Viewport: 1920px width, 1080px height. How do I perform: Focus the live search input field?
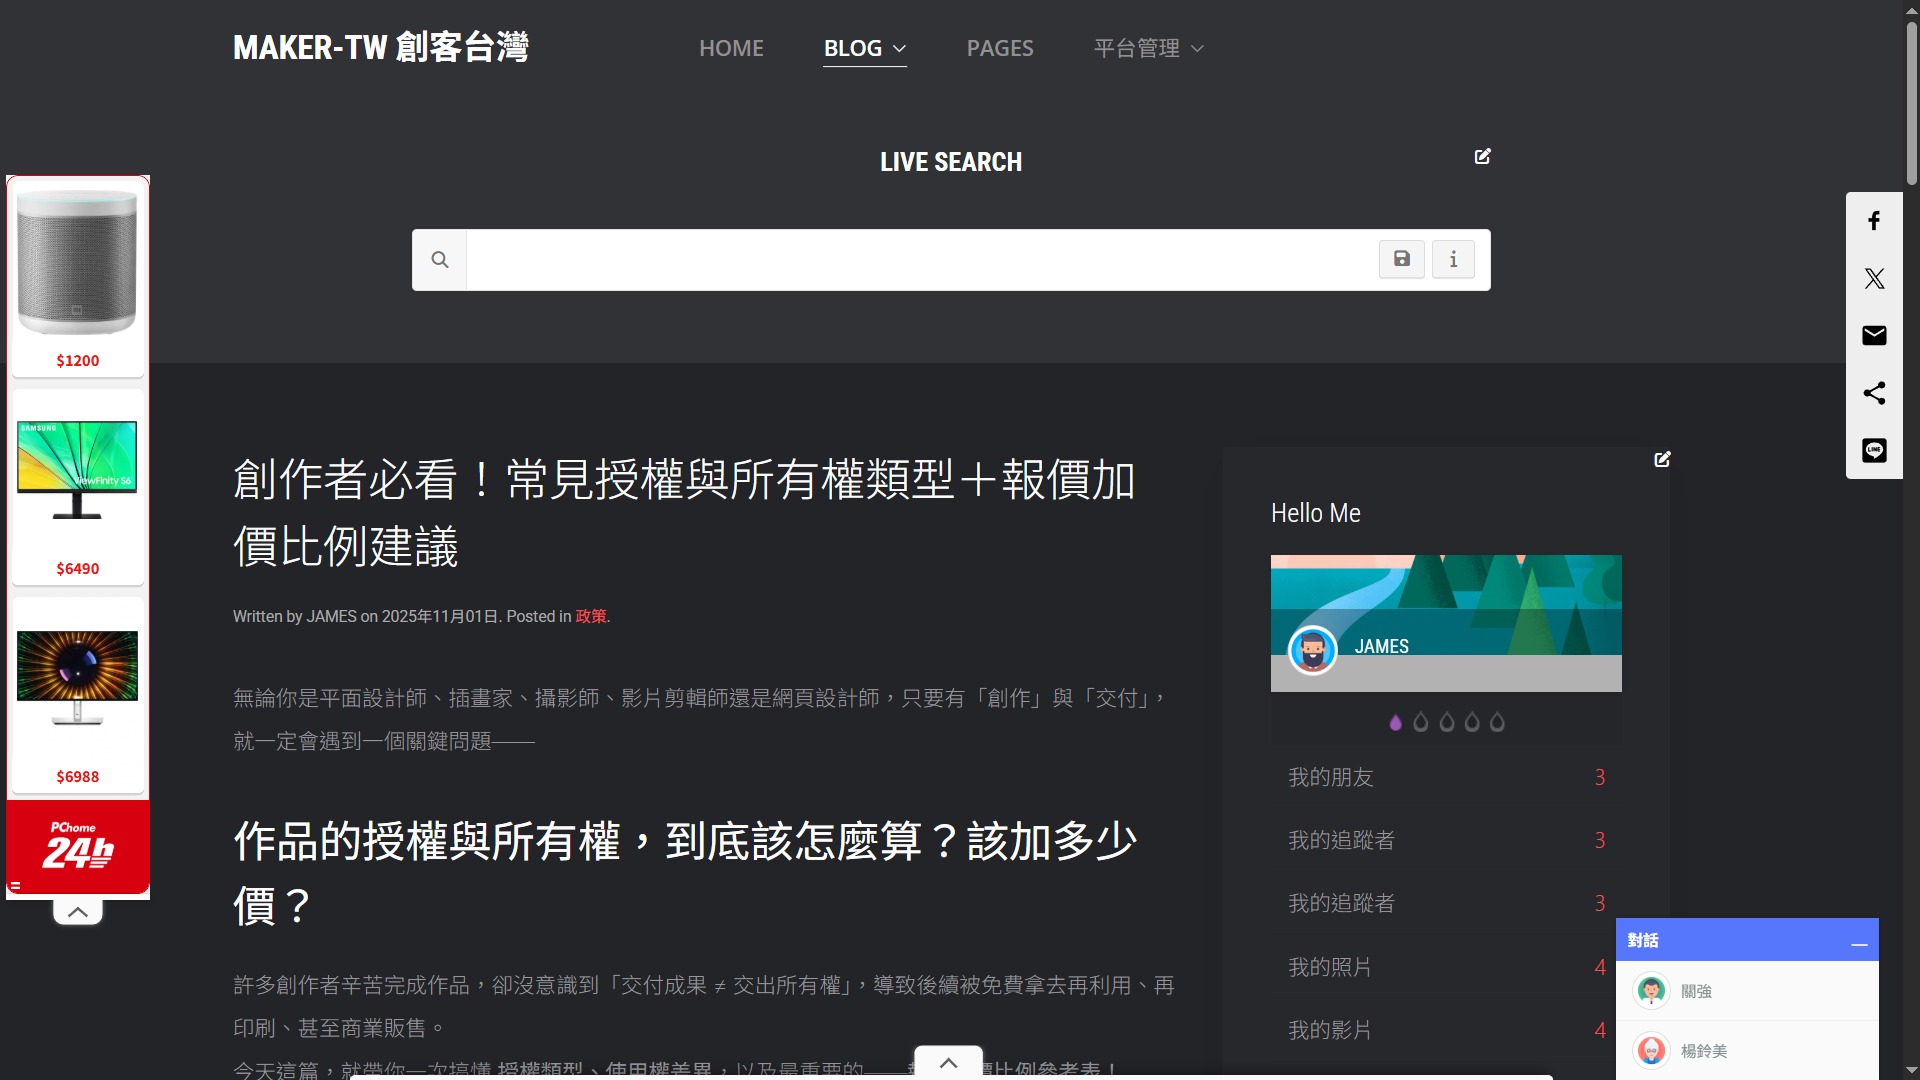pyautogui.click(x=922, y=260)
